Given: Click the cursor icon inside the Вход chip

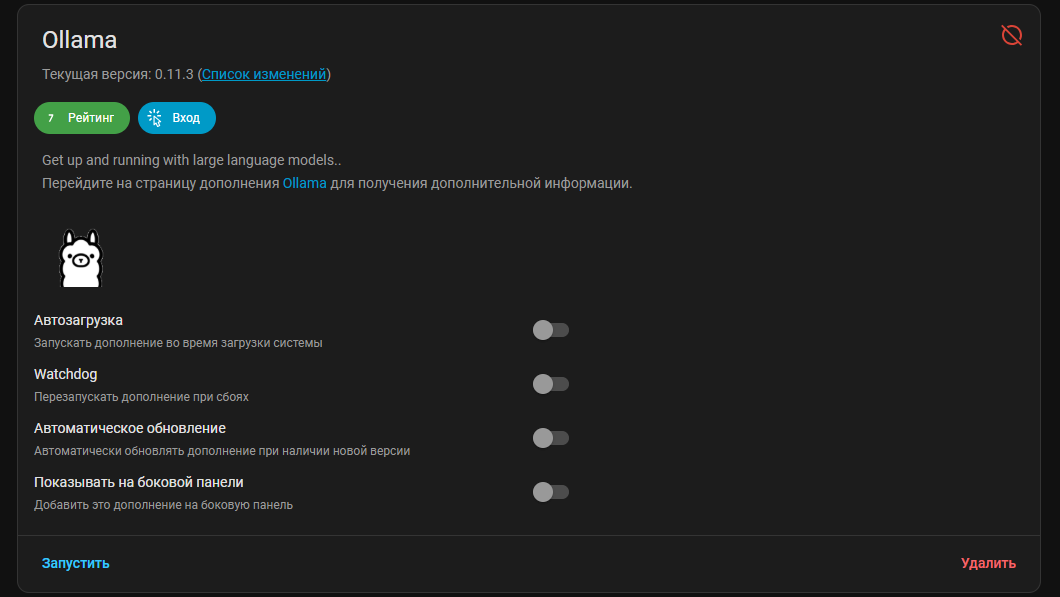Looking at the screenshot, I should point(155,118).
